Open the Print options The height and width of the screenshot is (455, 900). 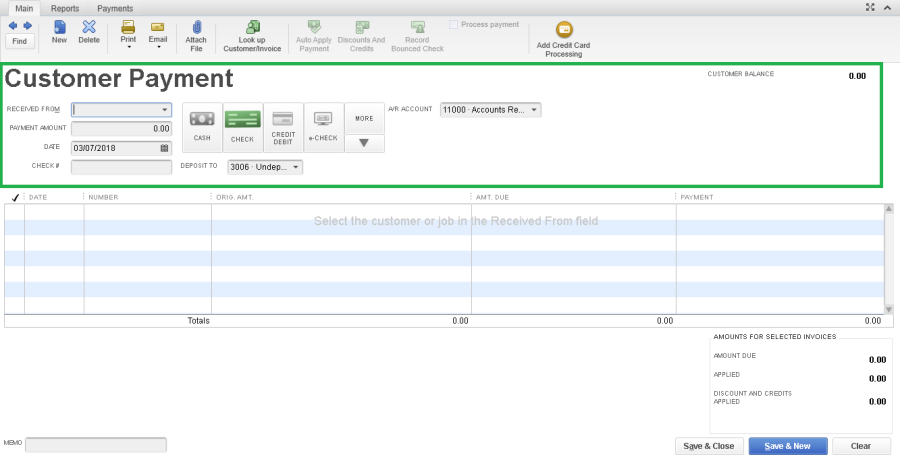point(128,32)
